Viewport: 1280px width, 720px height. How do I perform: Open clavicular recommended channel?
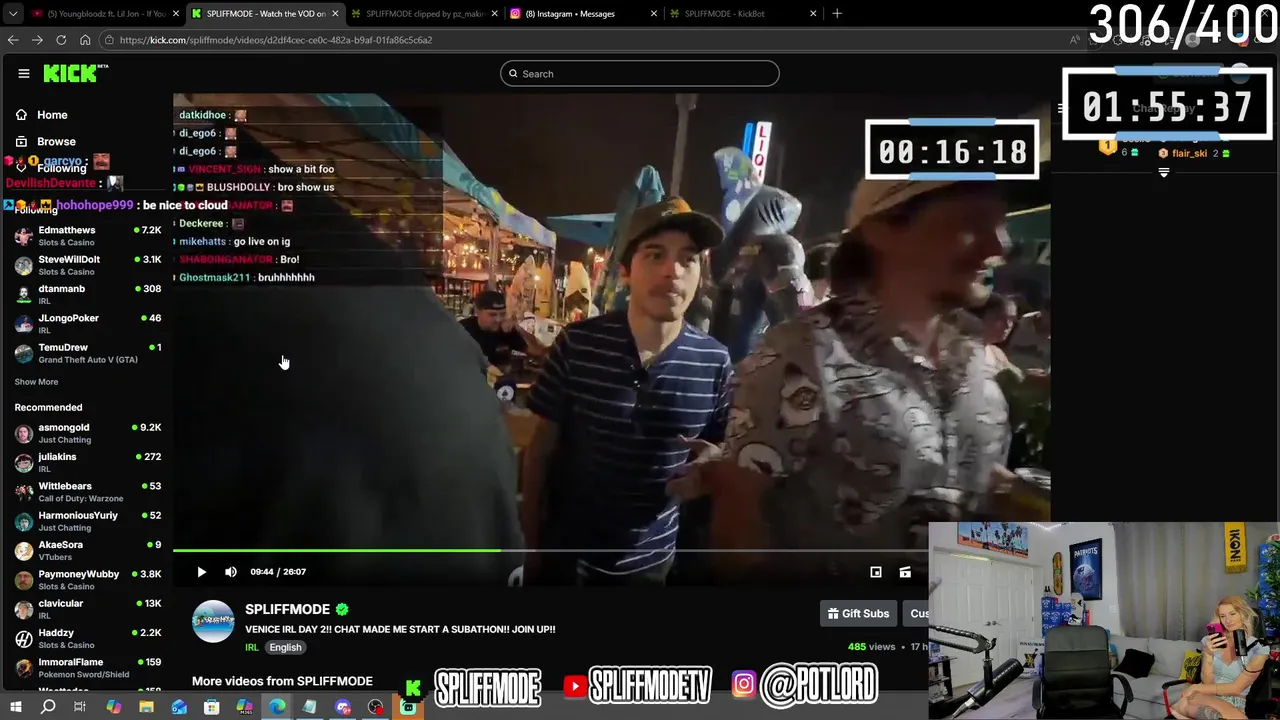88,609
